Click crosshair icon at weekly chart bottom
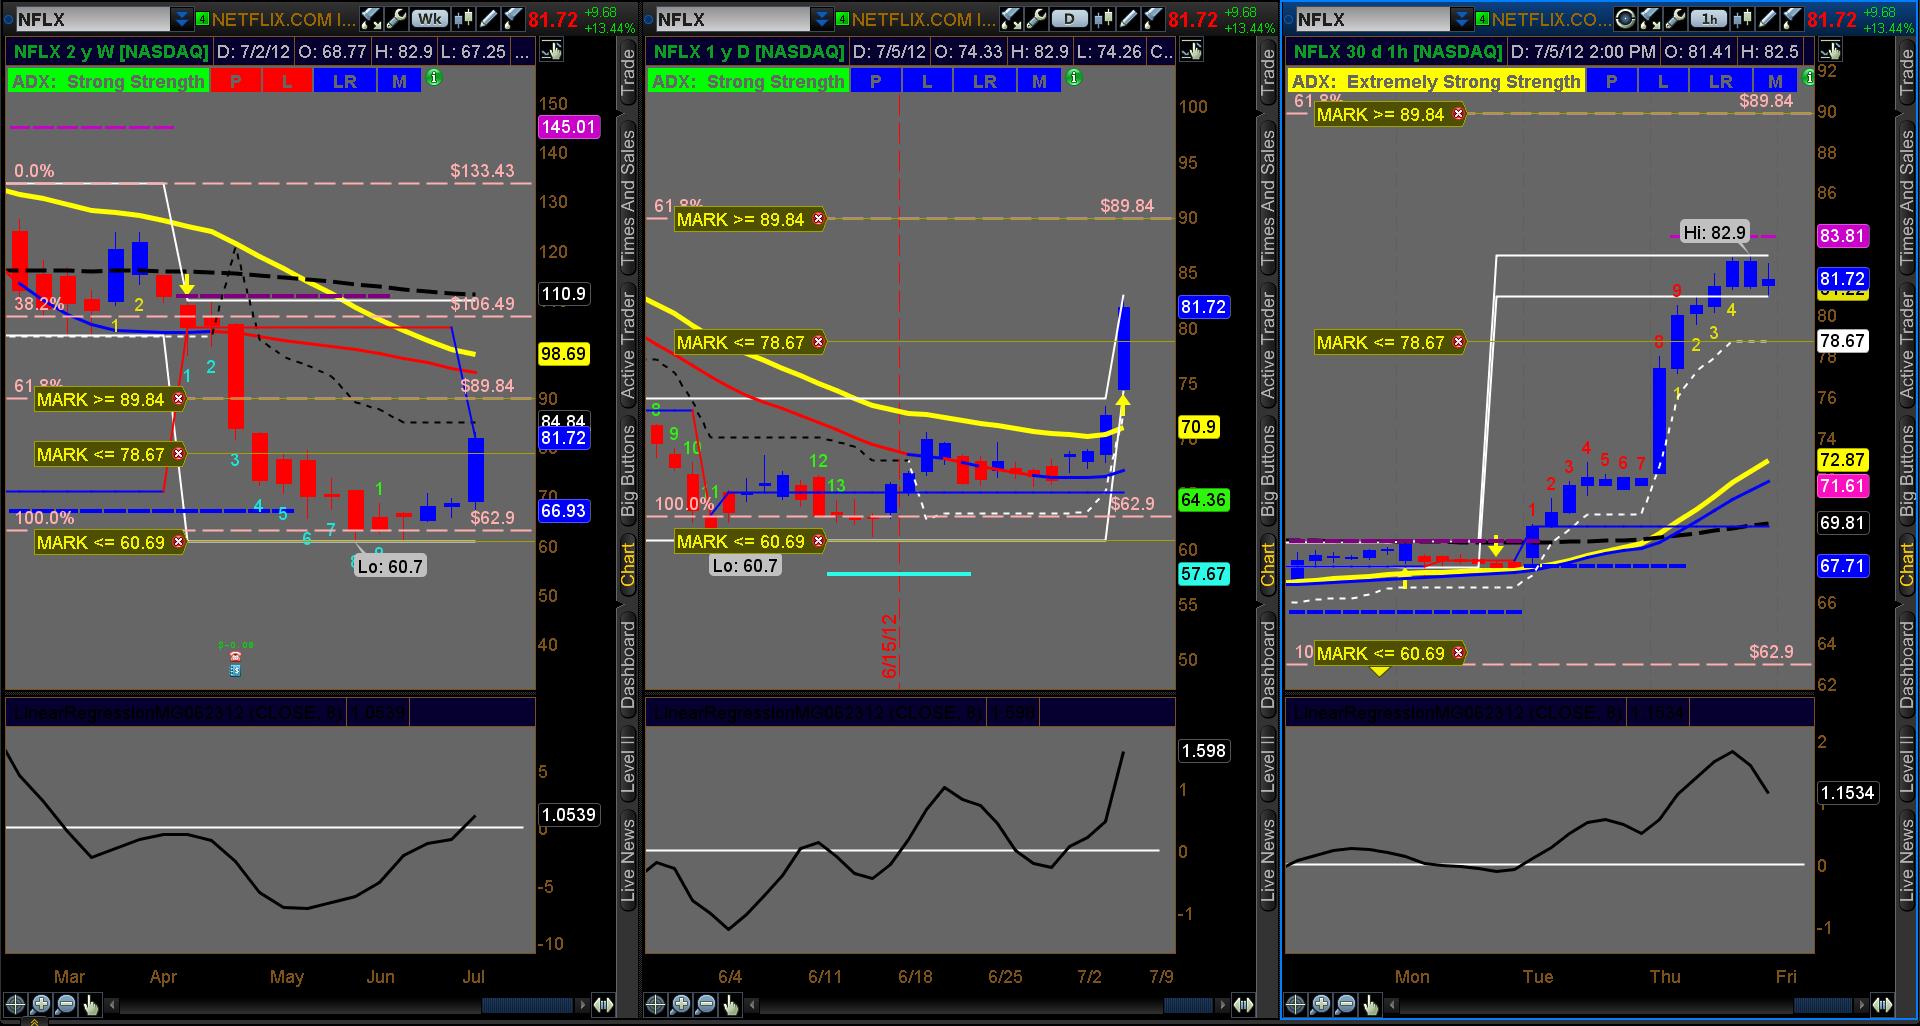 tap(15, 1004)
